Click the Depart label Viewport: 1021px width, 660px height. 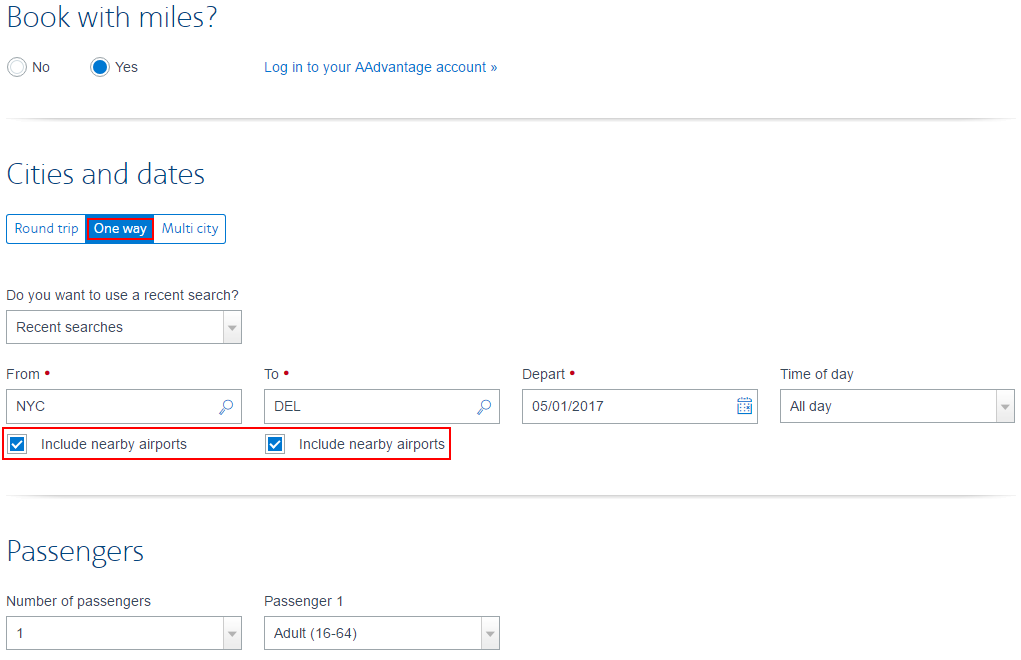point(544,374)
